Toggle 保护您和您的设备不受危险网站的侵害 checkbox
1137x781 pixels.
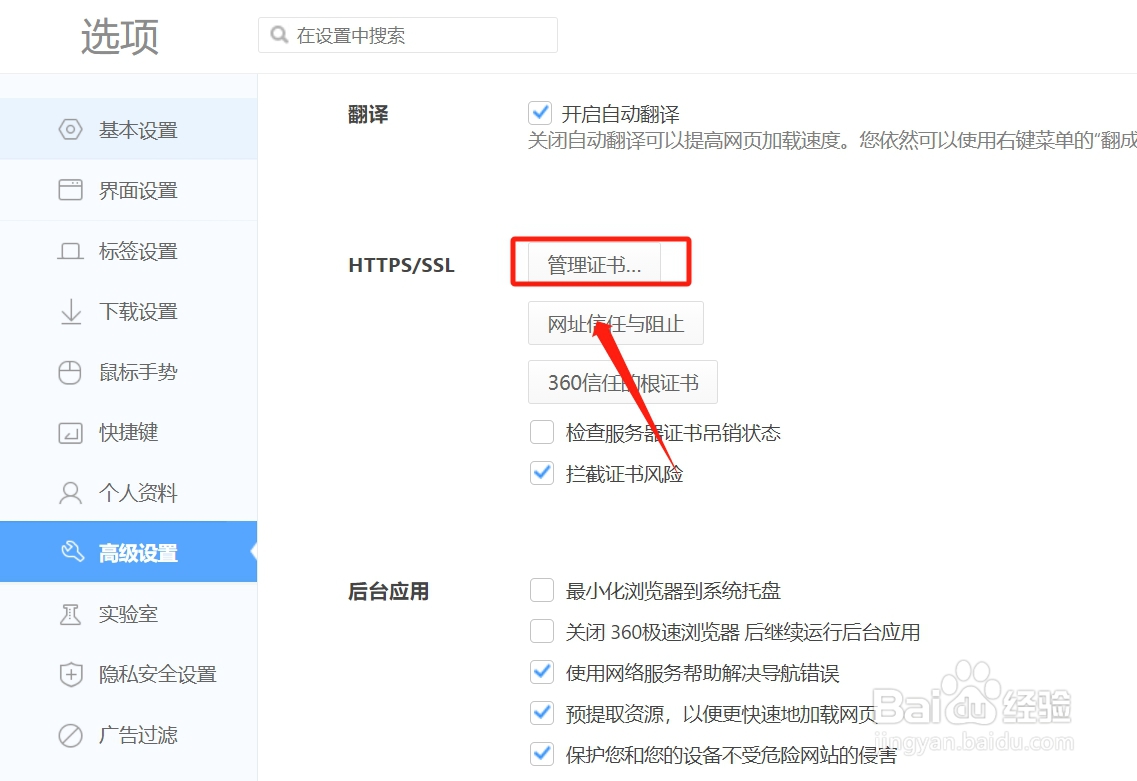(x=542, y=754)
